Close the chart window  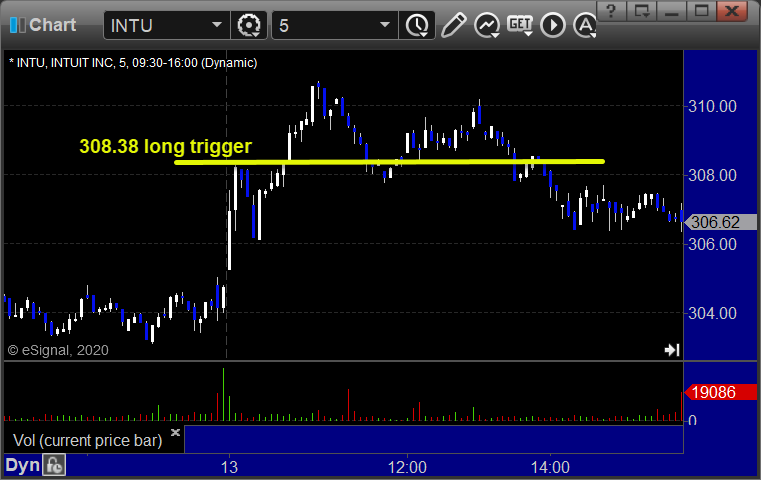732,11
